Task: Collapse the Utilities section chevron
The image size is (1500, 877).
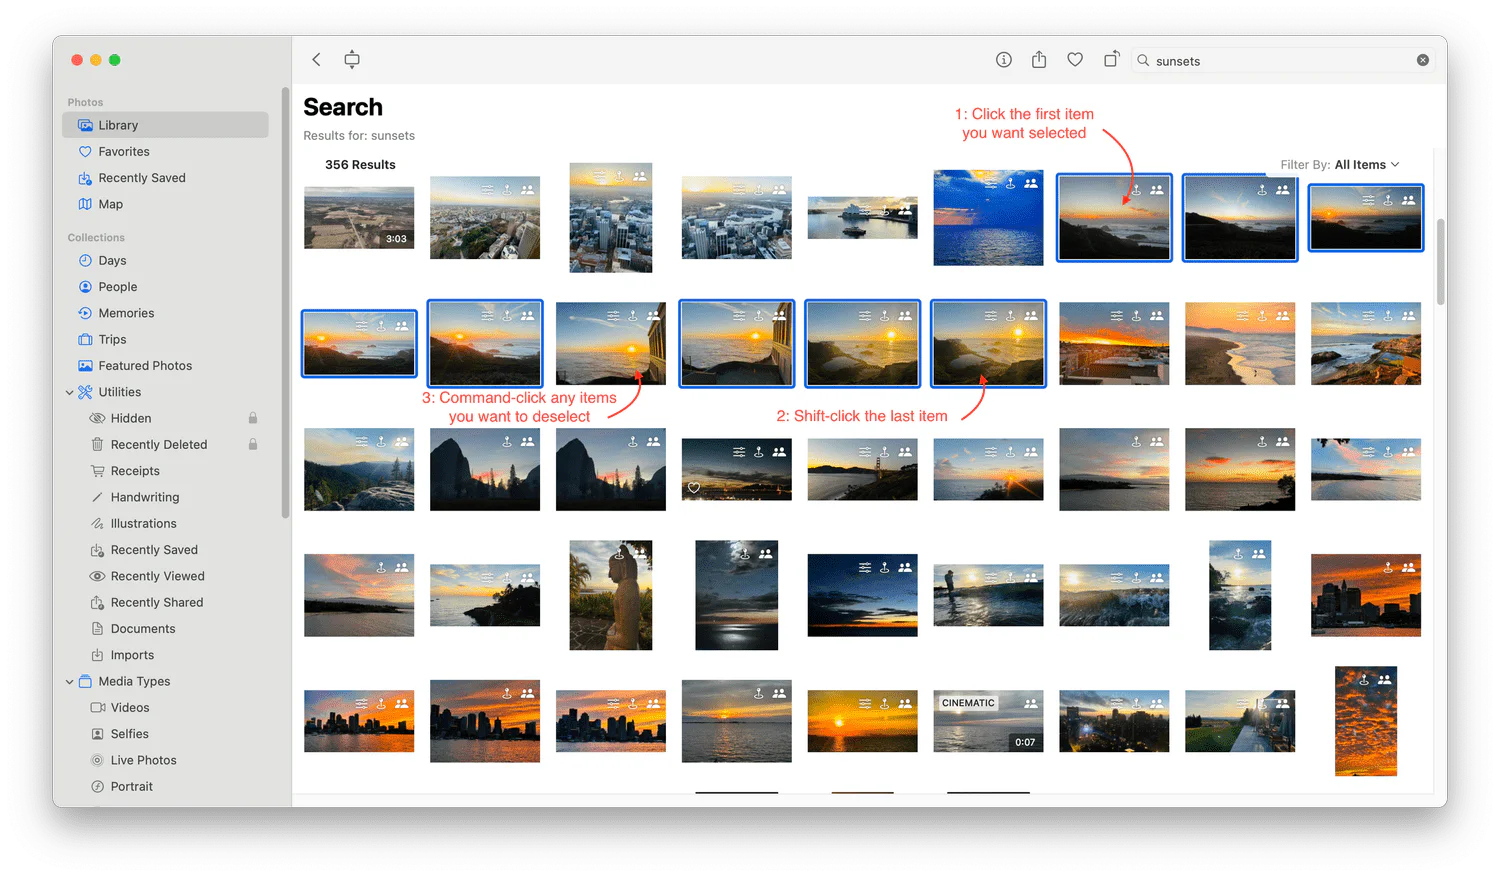Action: tap(69, 392)
